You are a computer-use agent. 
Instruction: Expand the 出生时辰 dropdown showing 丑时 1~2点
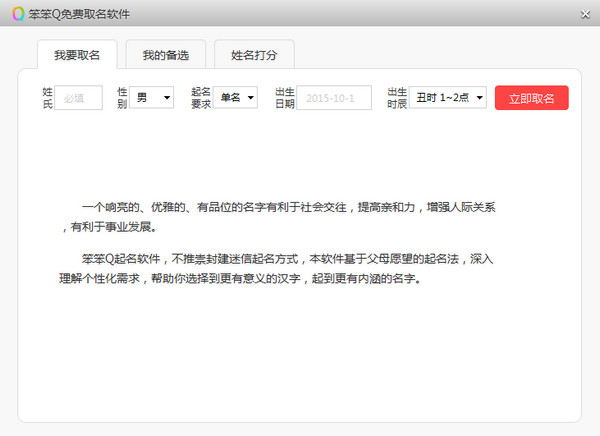[x=448, y=98]
